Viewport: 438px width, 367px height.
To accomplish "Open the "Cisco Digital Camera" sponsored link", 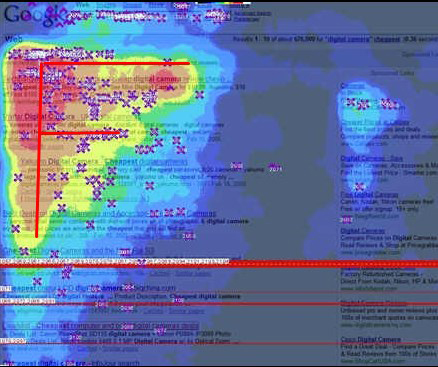I will point(371,339).
